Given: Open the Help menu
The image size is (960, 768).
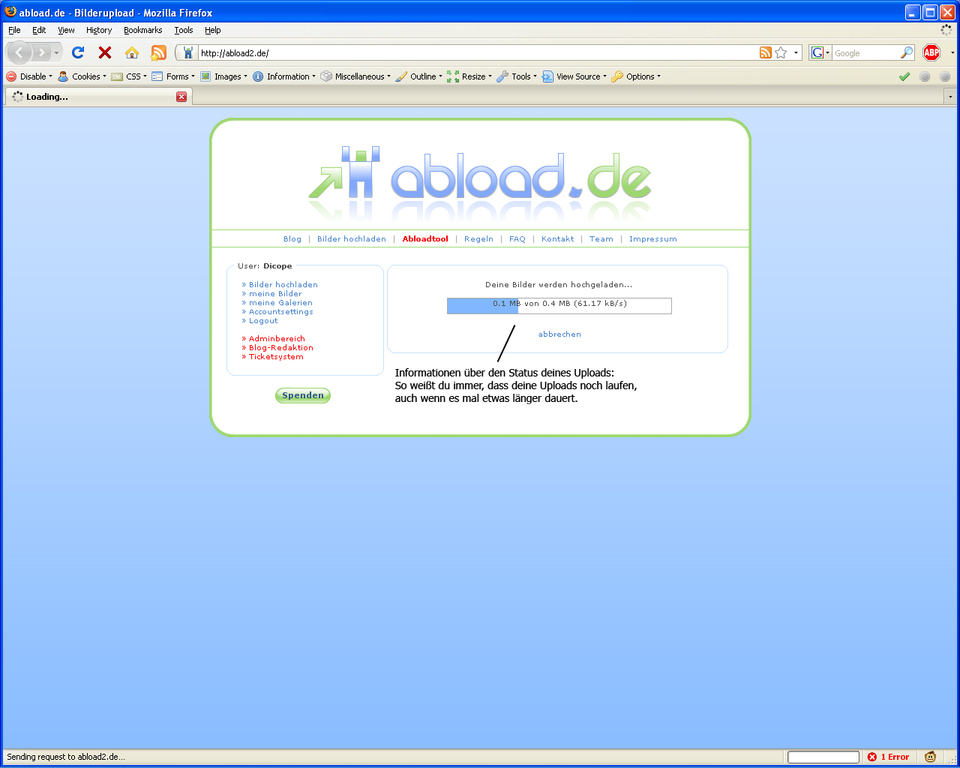Looking at the screenshot, I should click(x=212, y=30).
